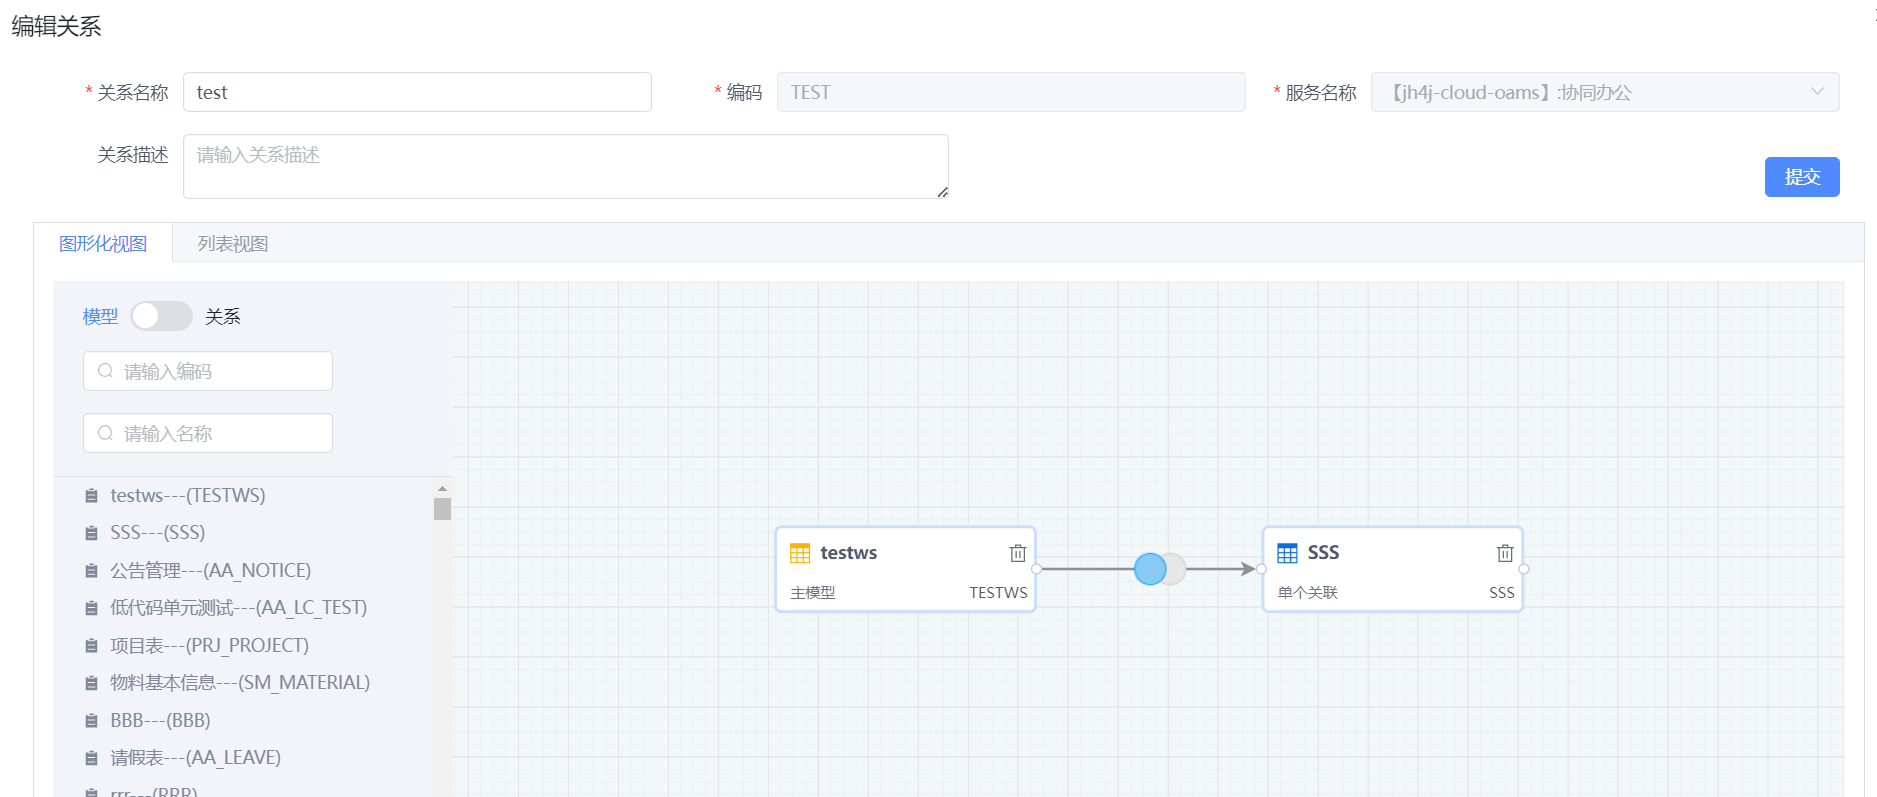1877x797 pixels.
Task: Select 低代码单元测试 (AA_LC_TEST) list item
Action: [x=239, y=608]
